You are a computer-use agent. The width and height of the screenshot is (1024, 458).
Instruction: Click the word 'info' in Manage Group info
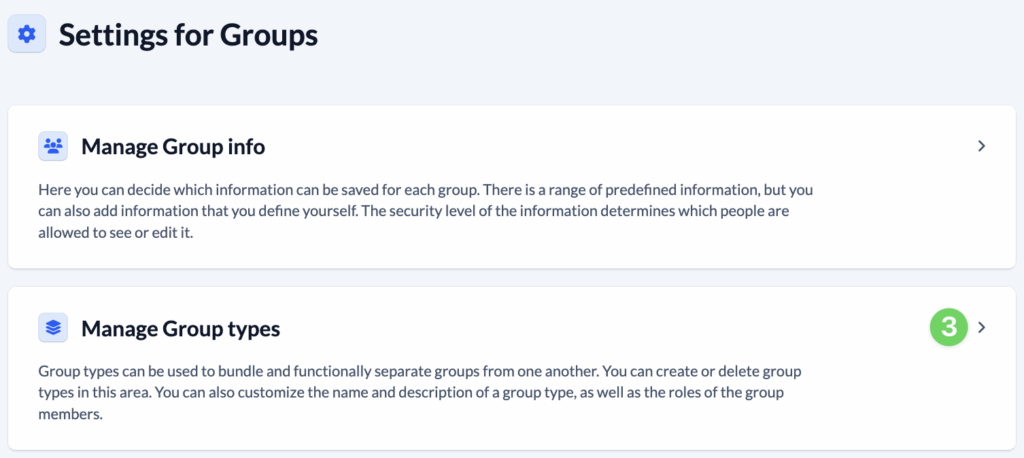(245, 147)
